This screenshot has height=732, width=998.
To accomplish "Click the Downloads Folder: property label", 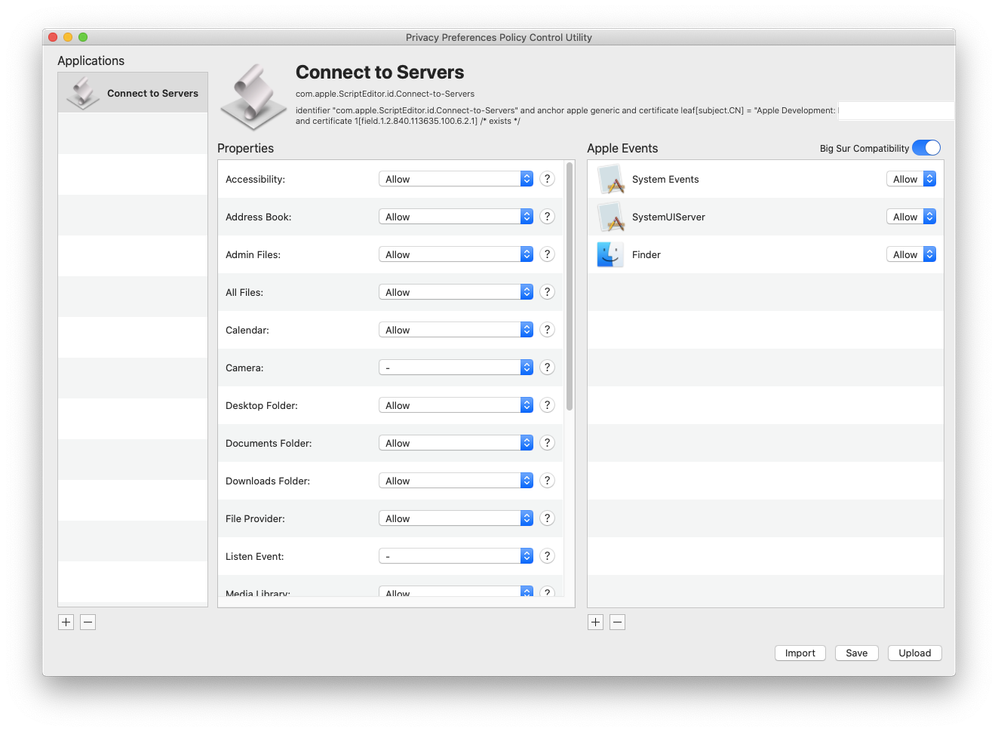I will 267,481.
